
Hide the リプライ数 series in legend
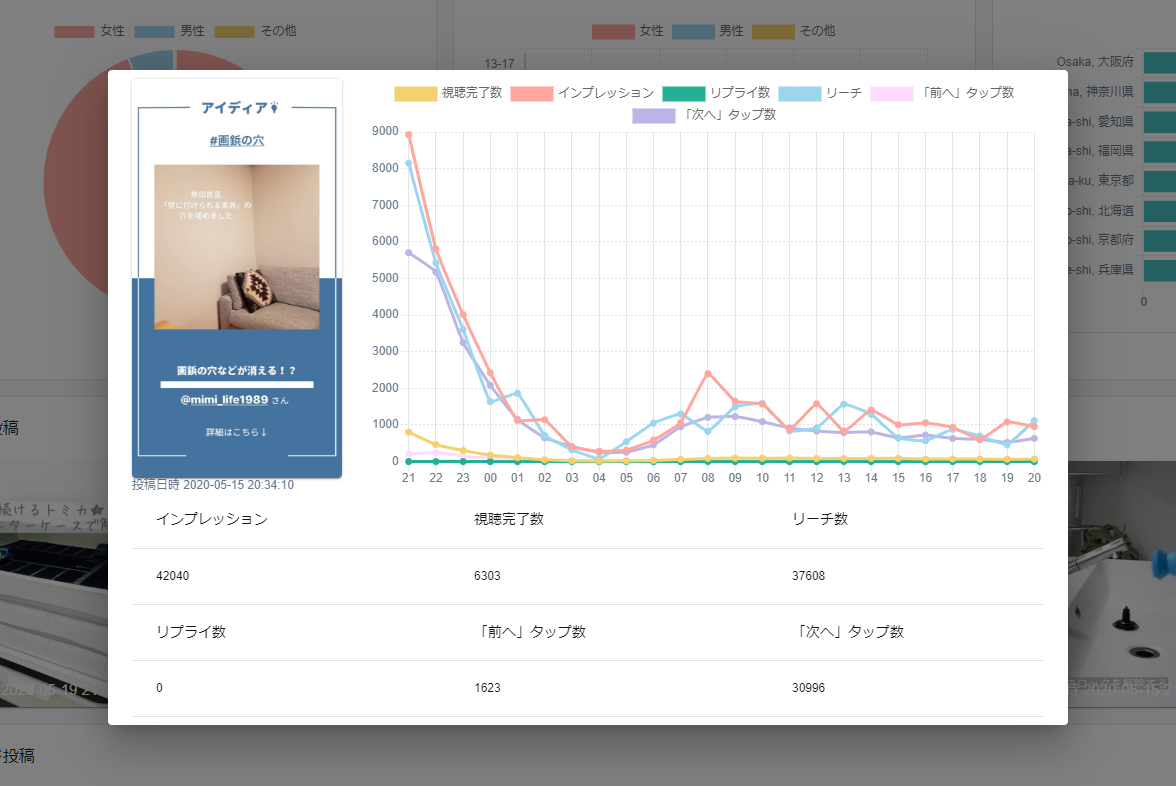[x=683, y=93]
